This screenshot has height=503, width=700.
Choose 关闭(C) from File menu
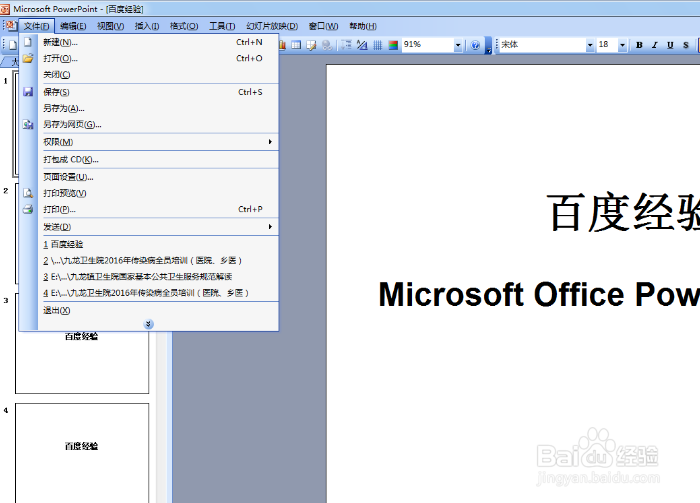(x=150, y=74)
